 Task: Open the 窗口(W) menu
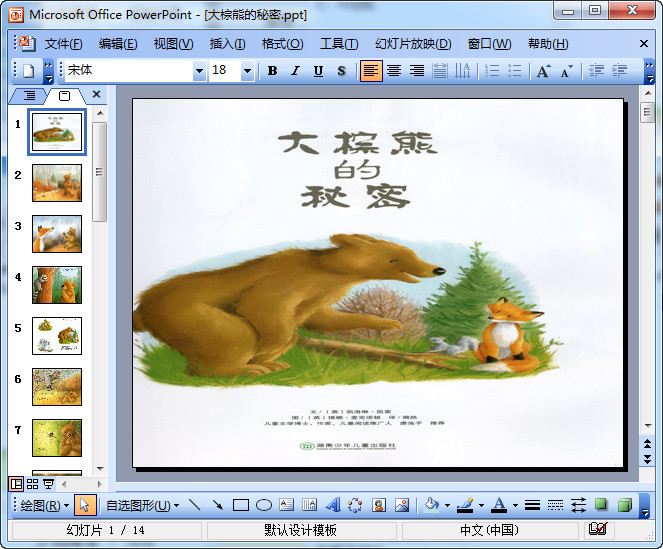point(489,44)
